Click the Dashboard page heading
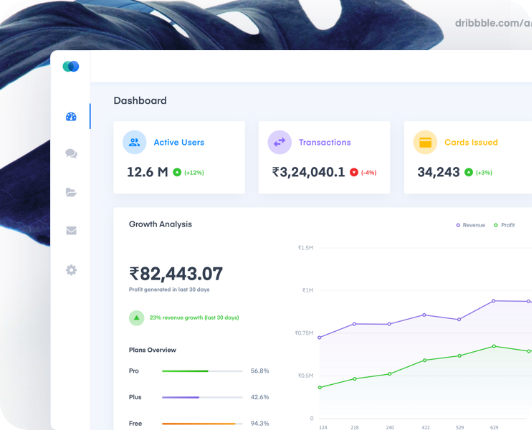The width and height of the screenshot is (532, 430). click(x=140, y=100)
